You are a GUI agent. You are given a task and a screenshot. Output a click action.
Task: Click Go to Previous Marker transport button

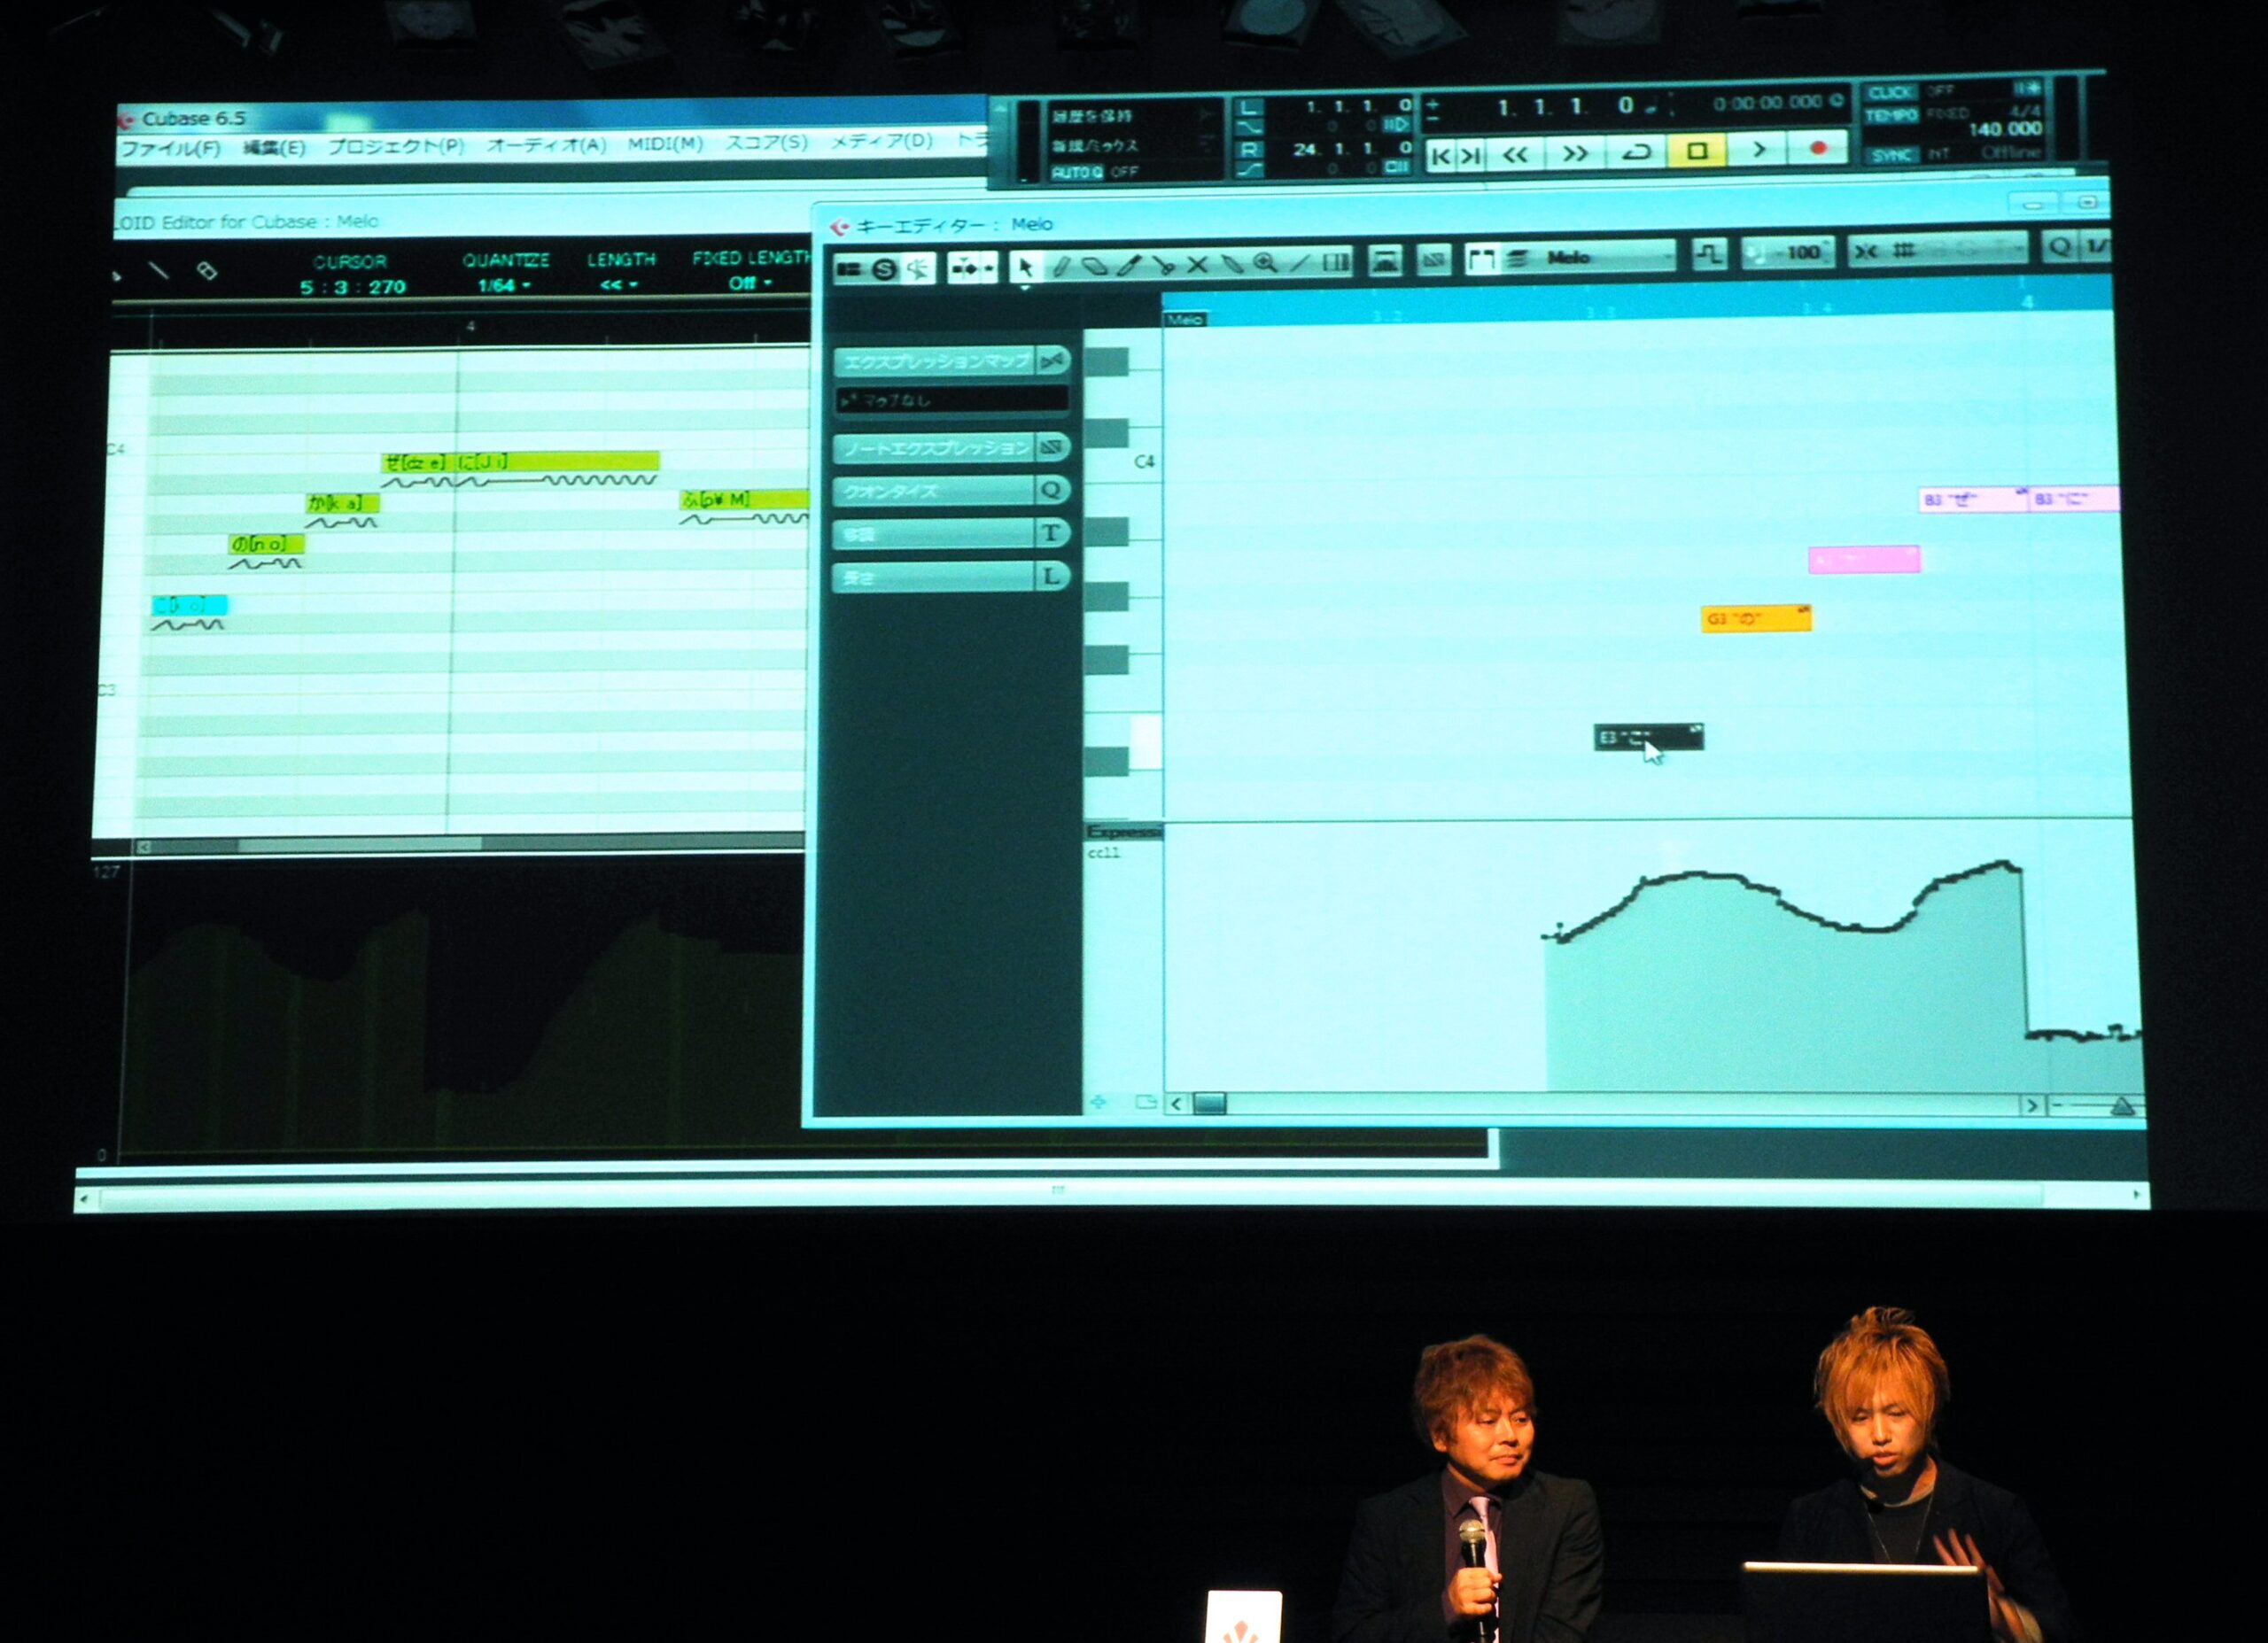1441,155
